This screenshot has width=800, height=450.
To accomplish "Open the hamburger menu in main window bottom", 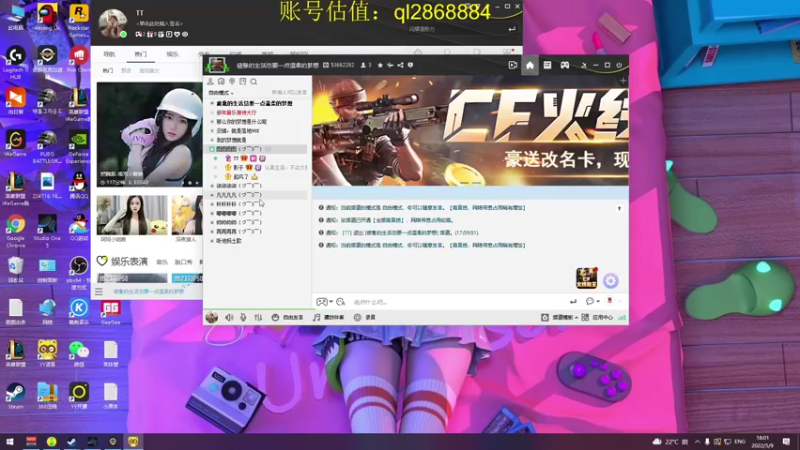I will (x=98, y=291).
